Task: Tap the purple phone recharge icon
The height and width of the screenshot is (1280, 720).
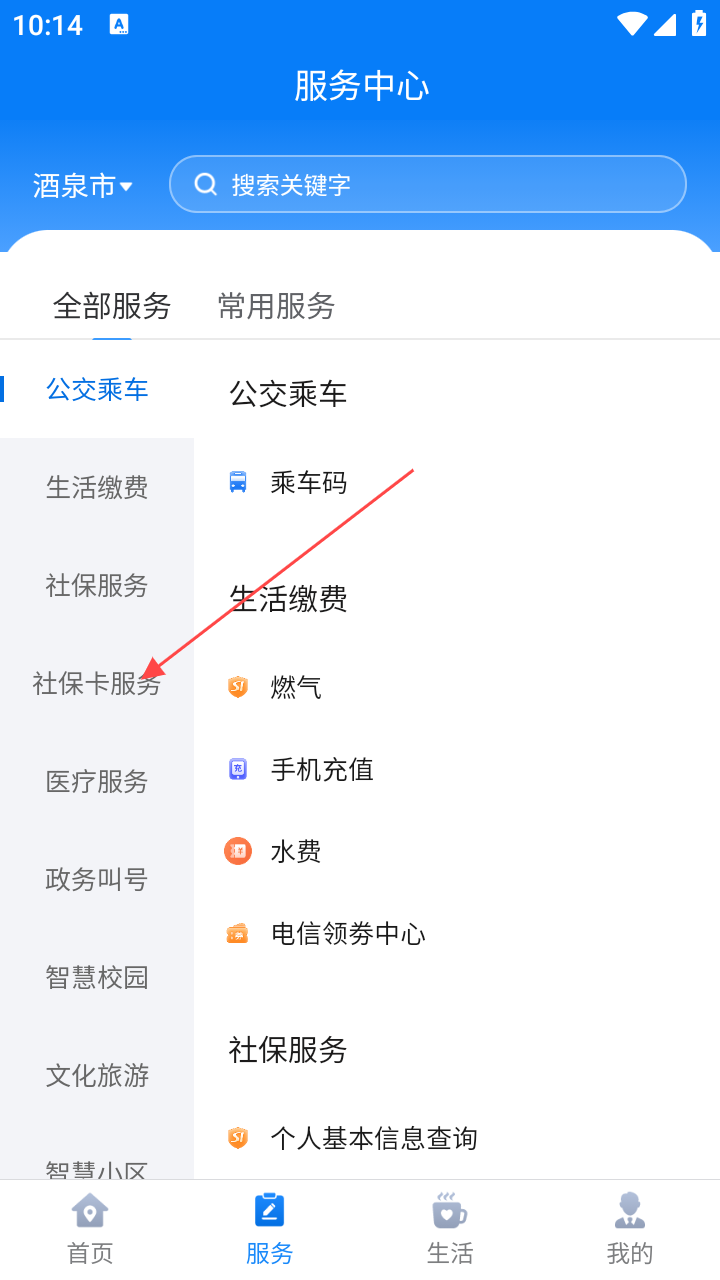Action: pos(238,769)
